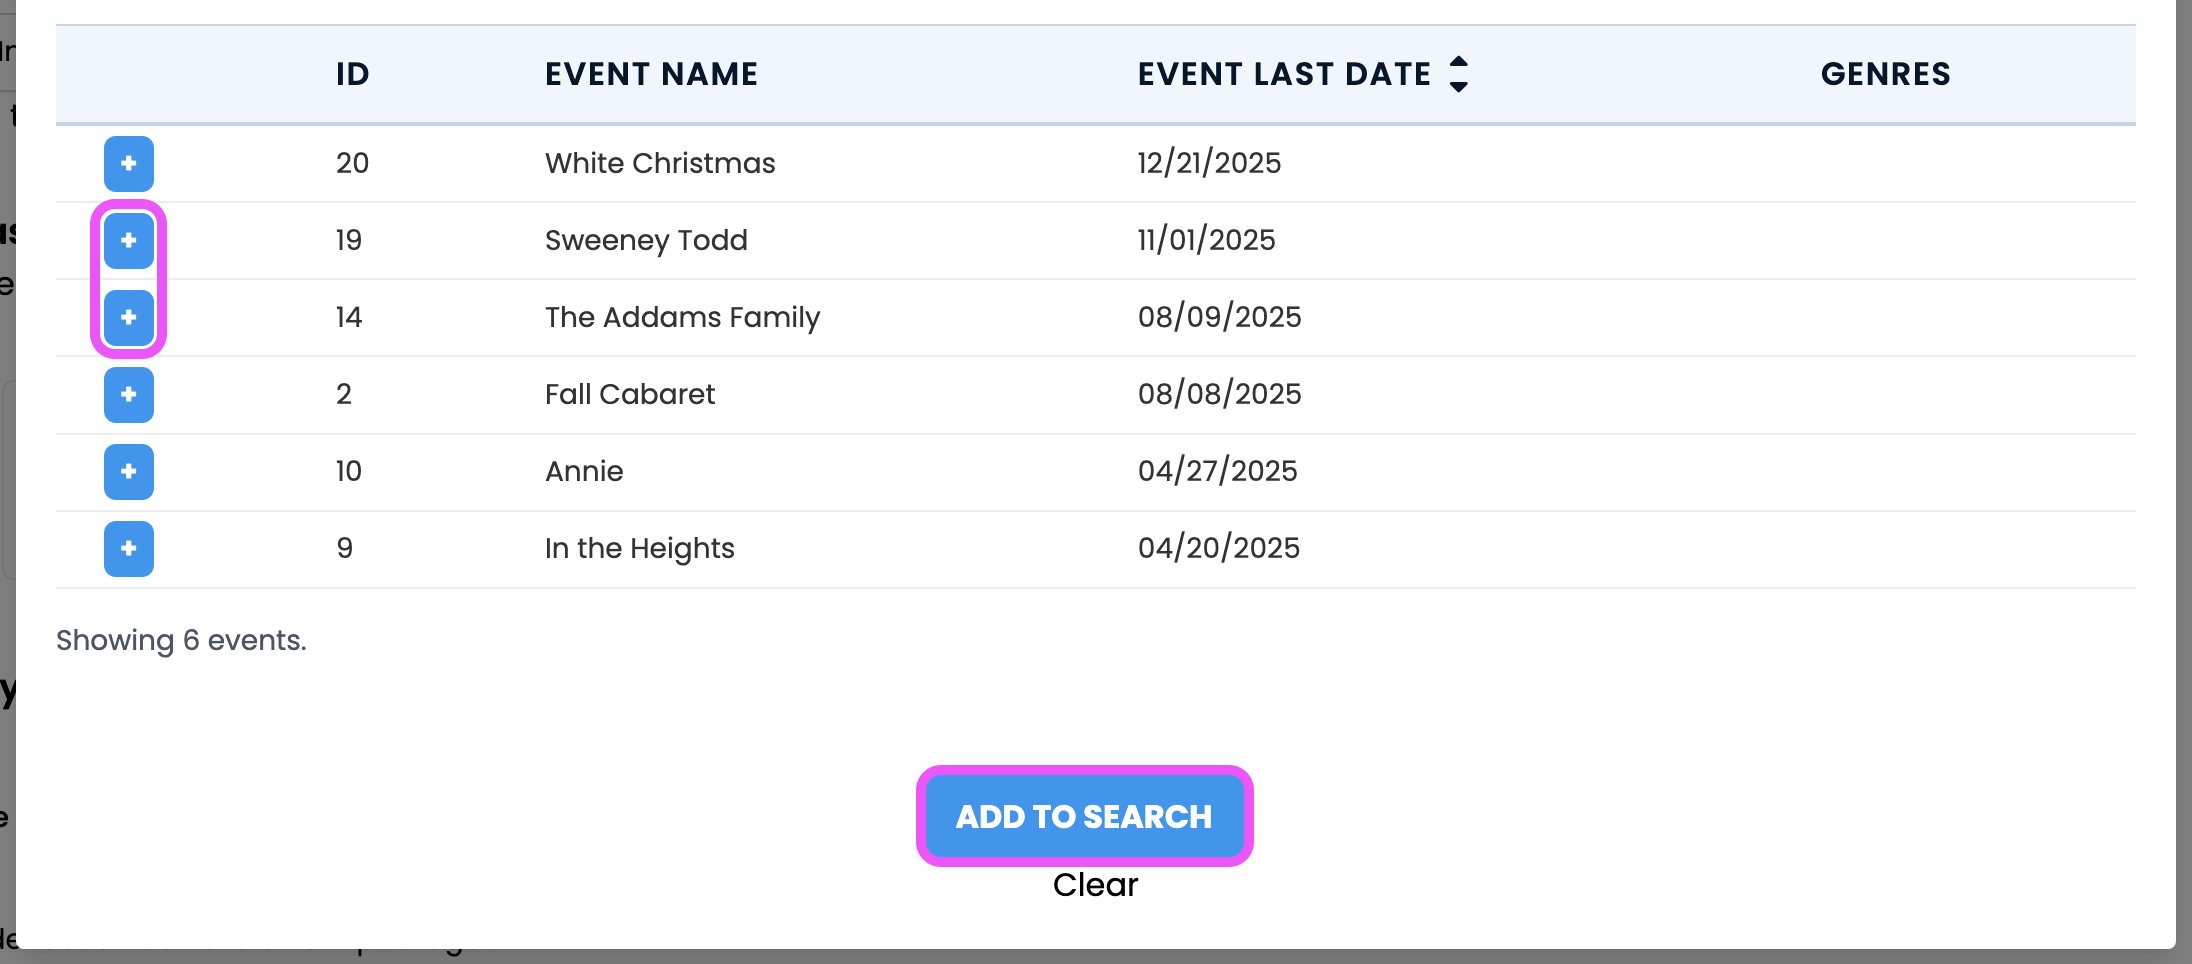The width and height of the screenshot is (2192, 964).
Task: Click the plus icon for In the Heights
Action: pos(129,549)
